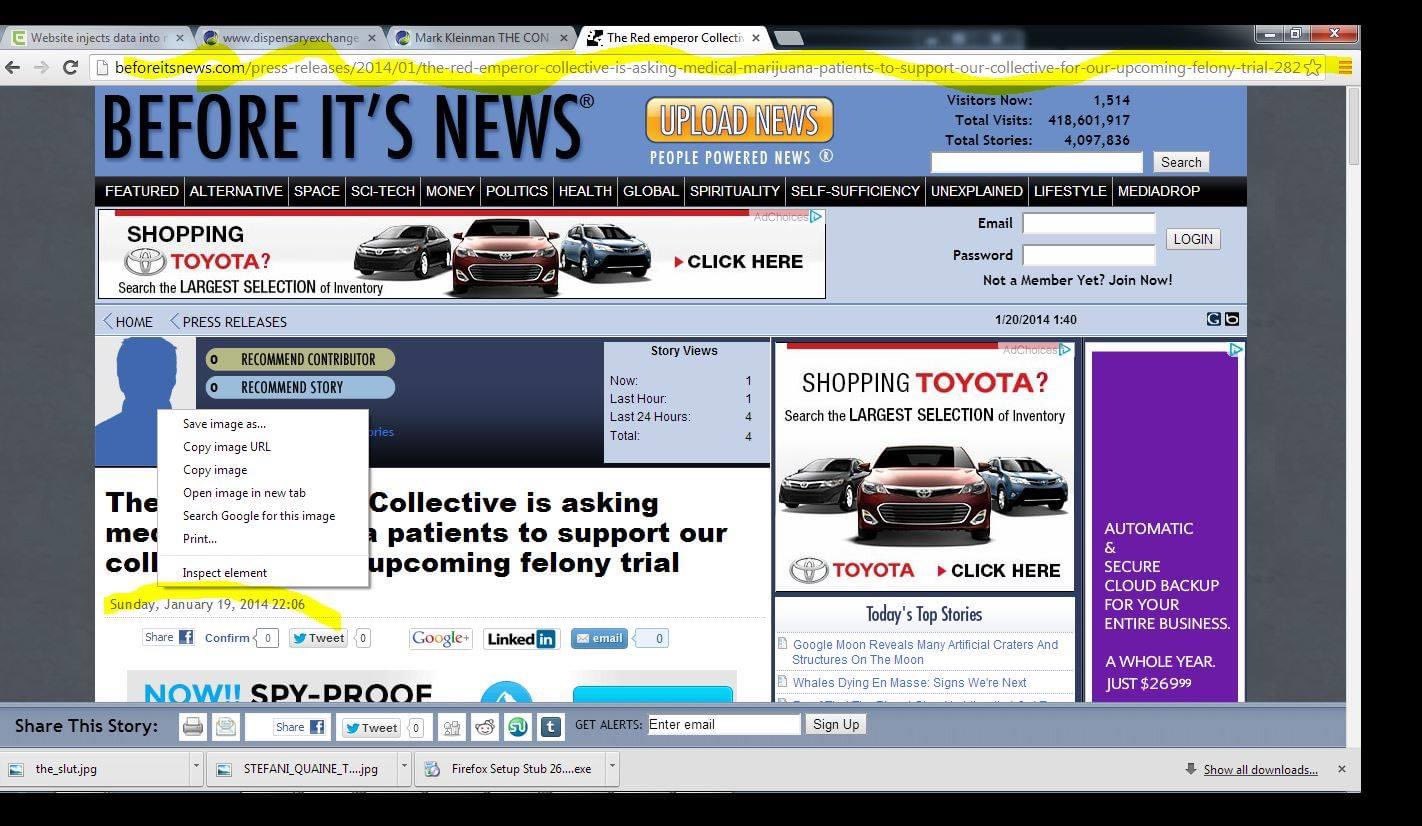This screenshot has height=826, width=1422.
Task: Share via StumbleUpon icon in bottom bar
Action: (518, 727)
